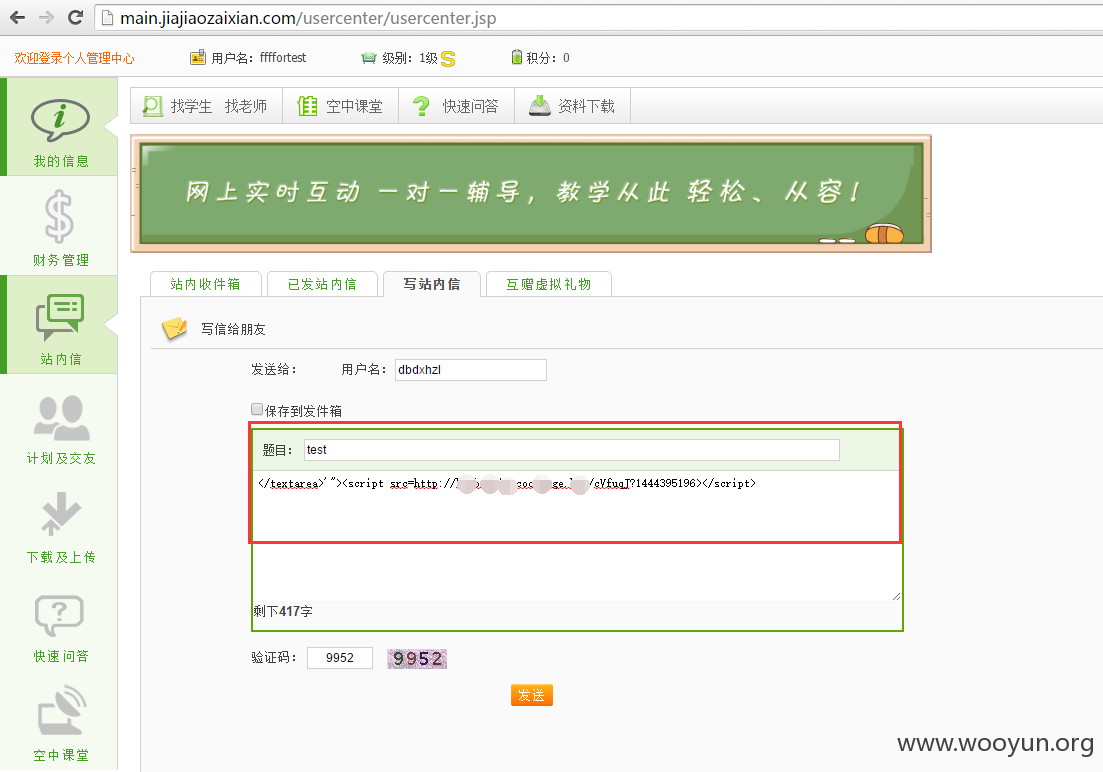The height and width of the screenshot is (772, 1103).
Task: Open the 找学生 link
Action: [x=191, y=106]
